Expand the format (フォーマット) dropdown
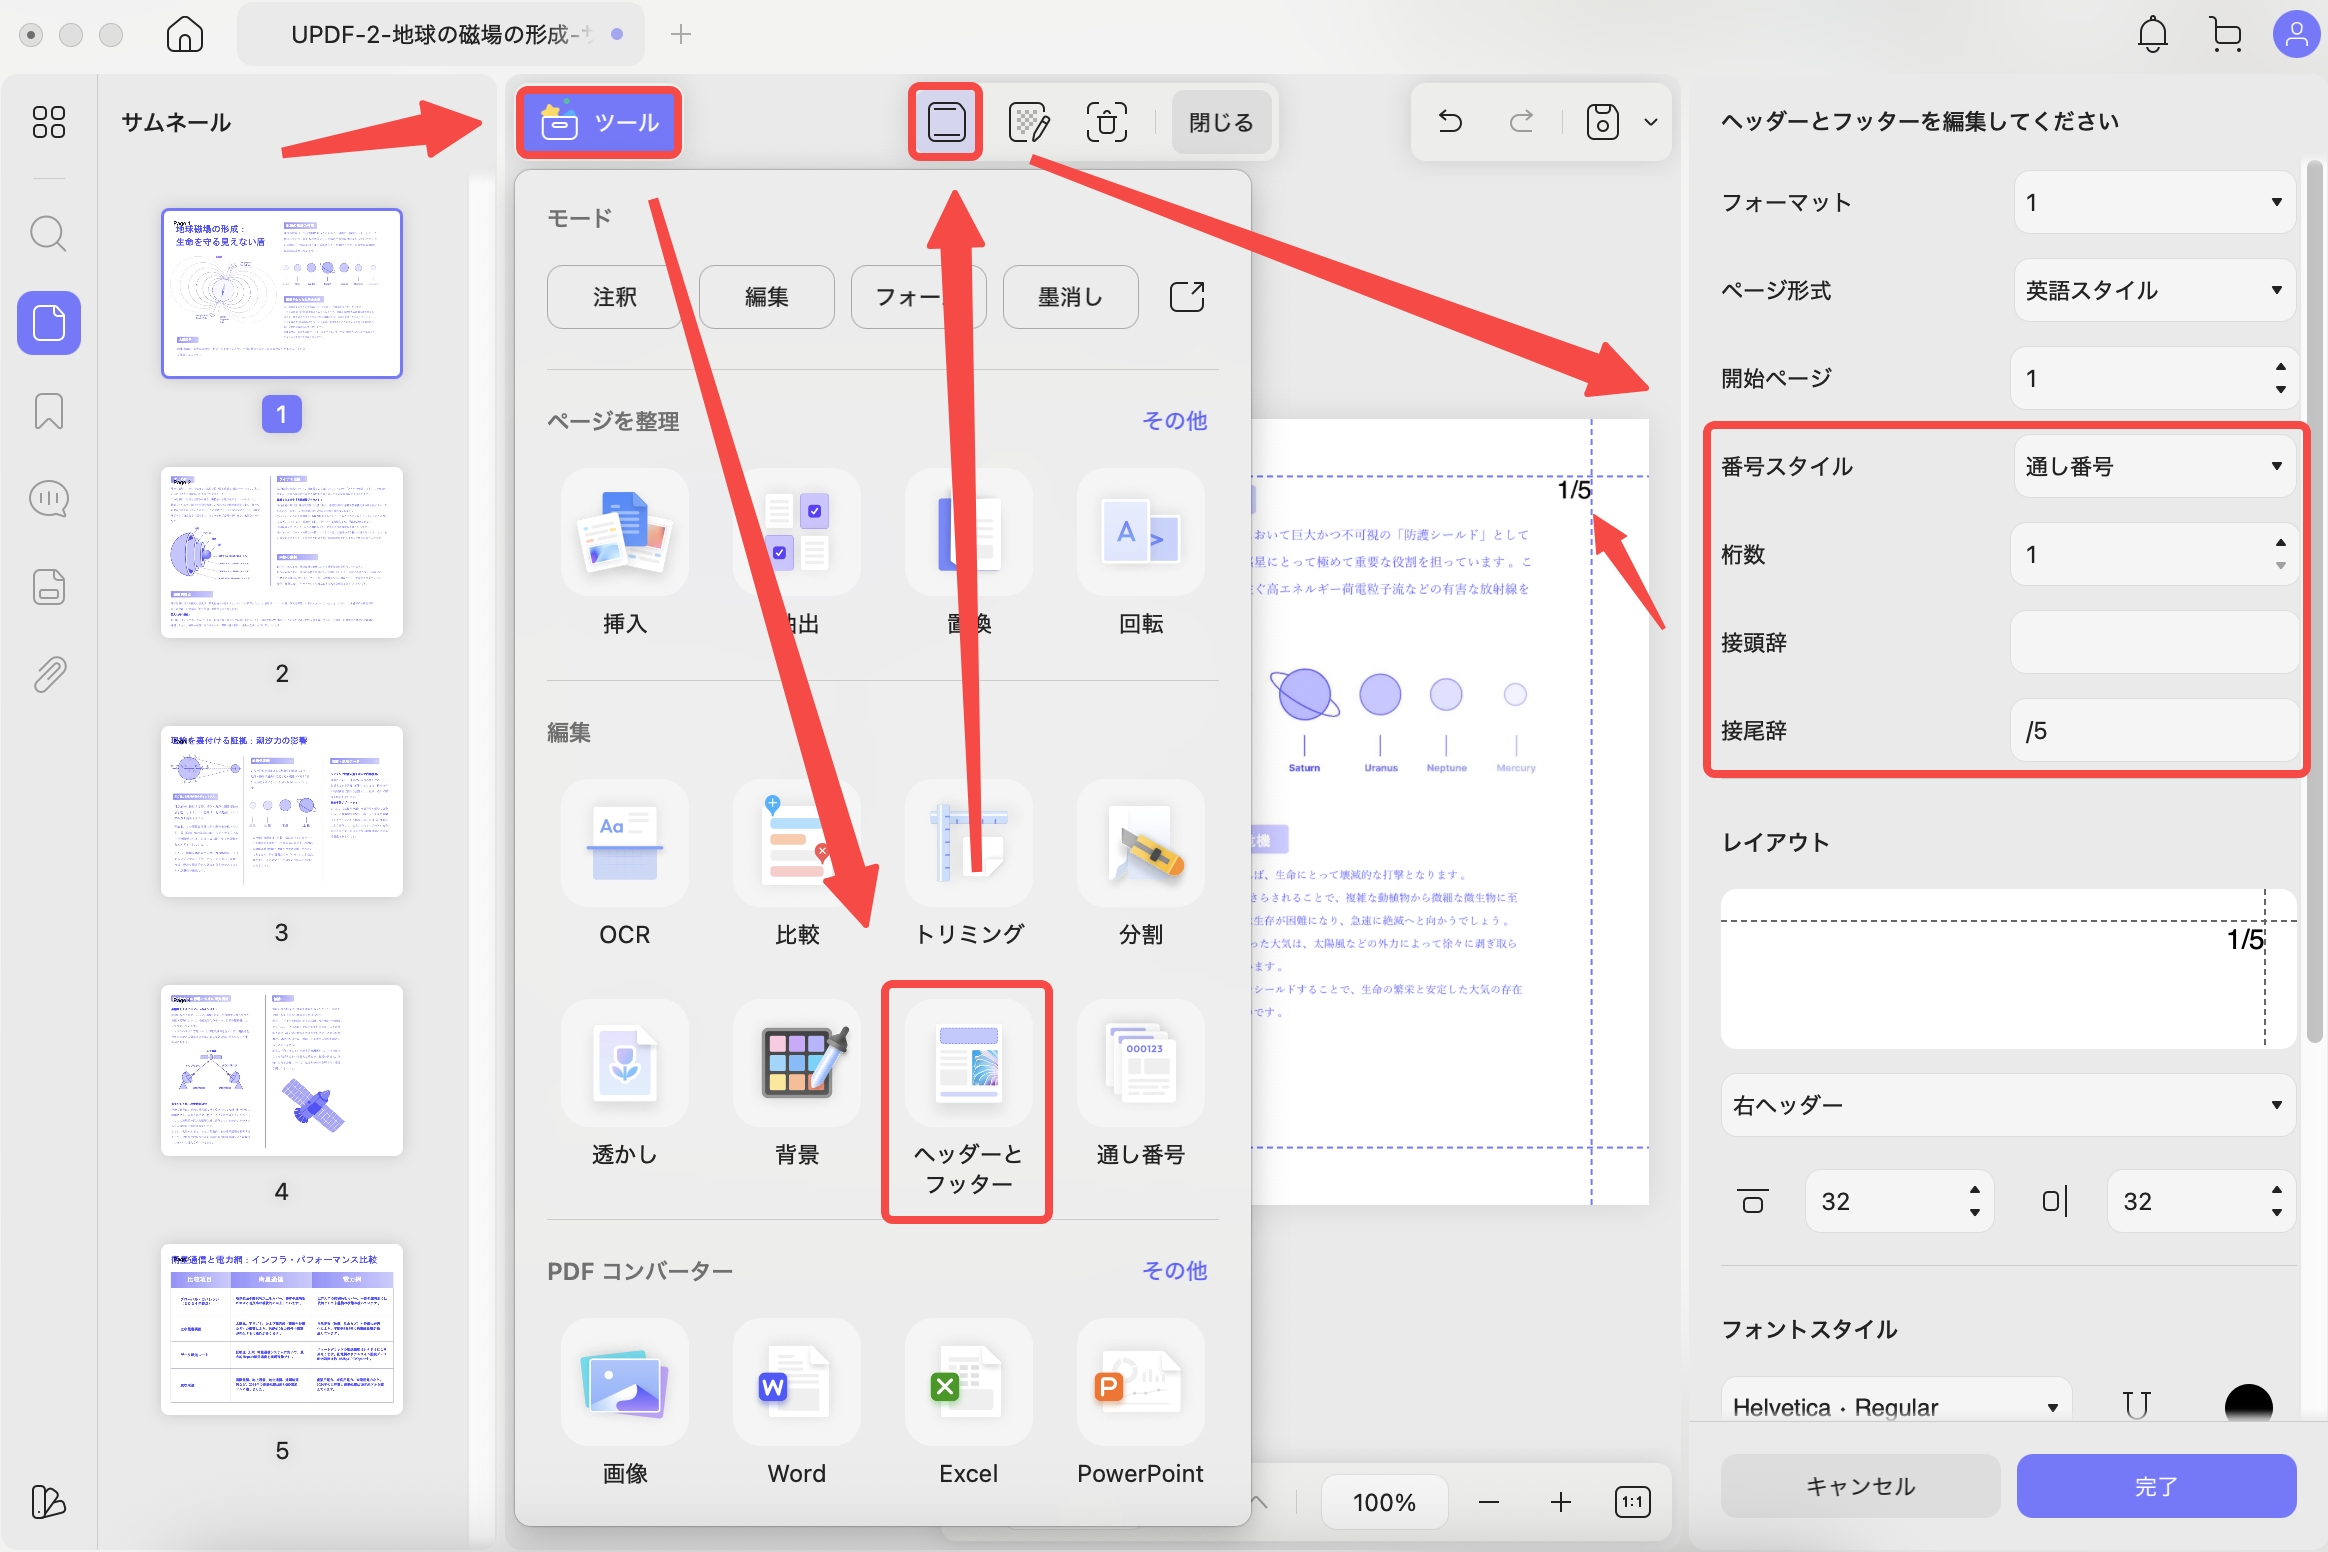This screenshot has height=1552, width=2328. point(2154,203)
